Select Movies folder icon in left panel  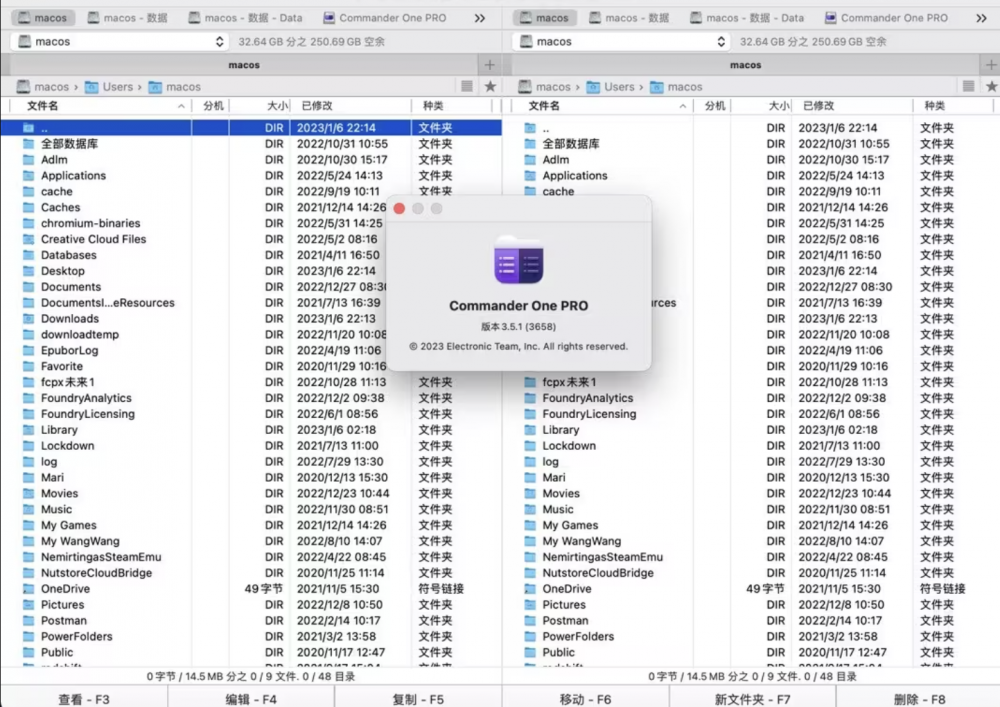click(29, 493)
